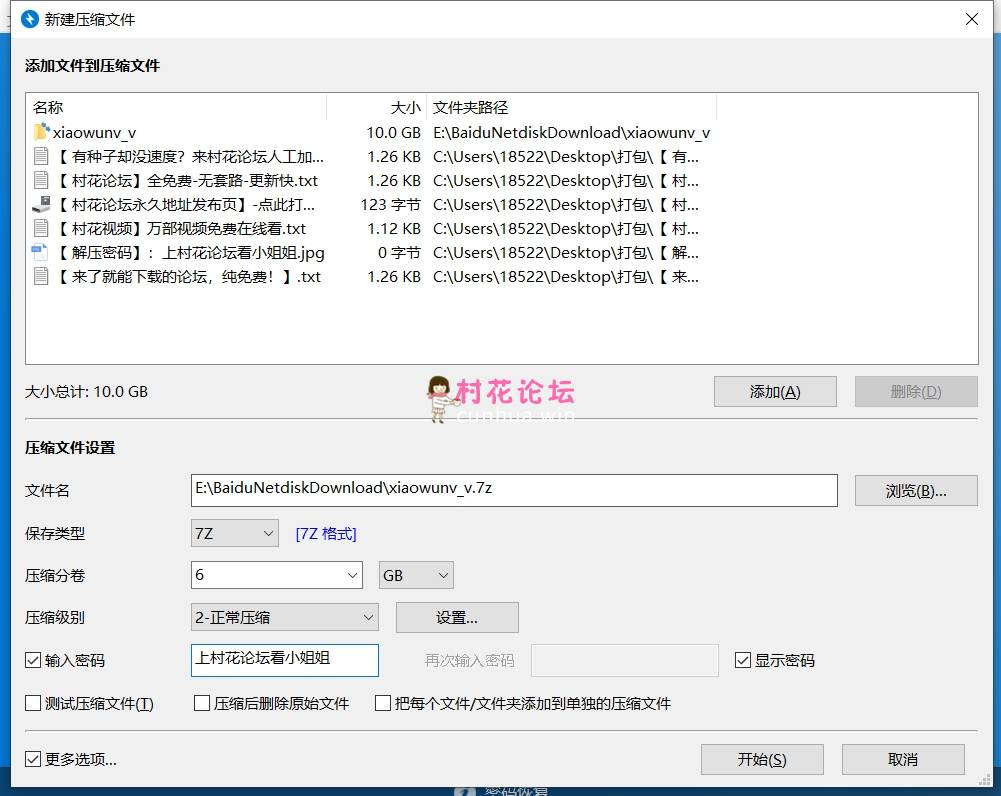
Task: Click the 再次输入密码 input field
Action: (624, 660)
